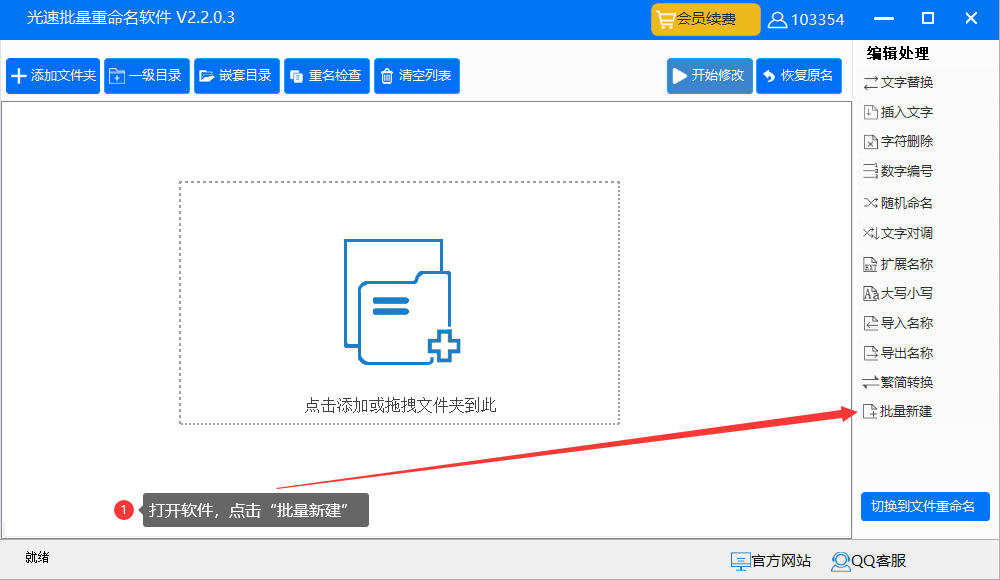1000x580 pixels.
Task: Contact QQ客服 customer service
Action: [868, 561]
